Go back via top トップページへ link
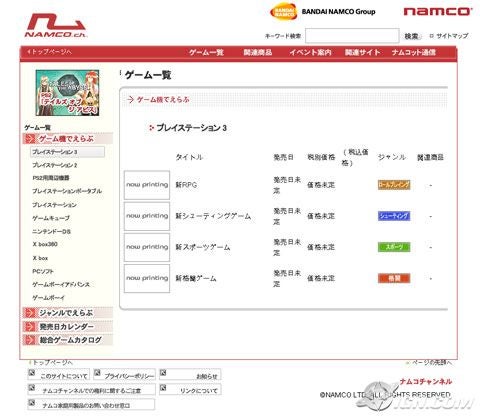This screenshot has width=480, height=417. point(49,52)
